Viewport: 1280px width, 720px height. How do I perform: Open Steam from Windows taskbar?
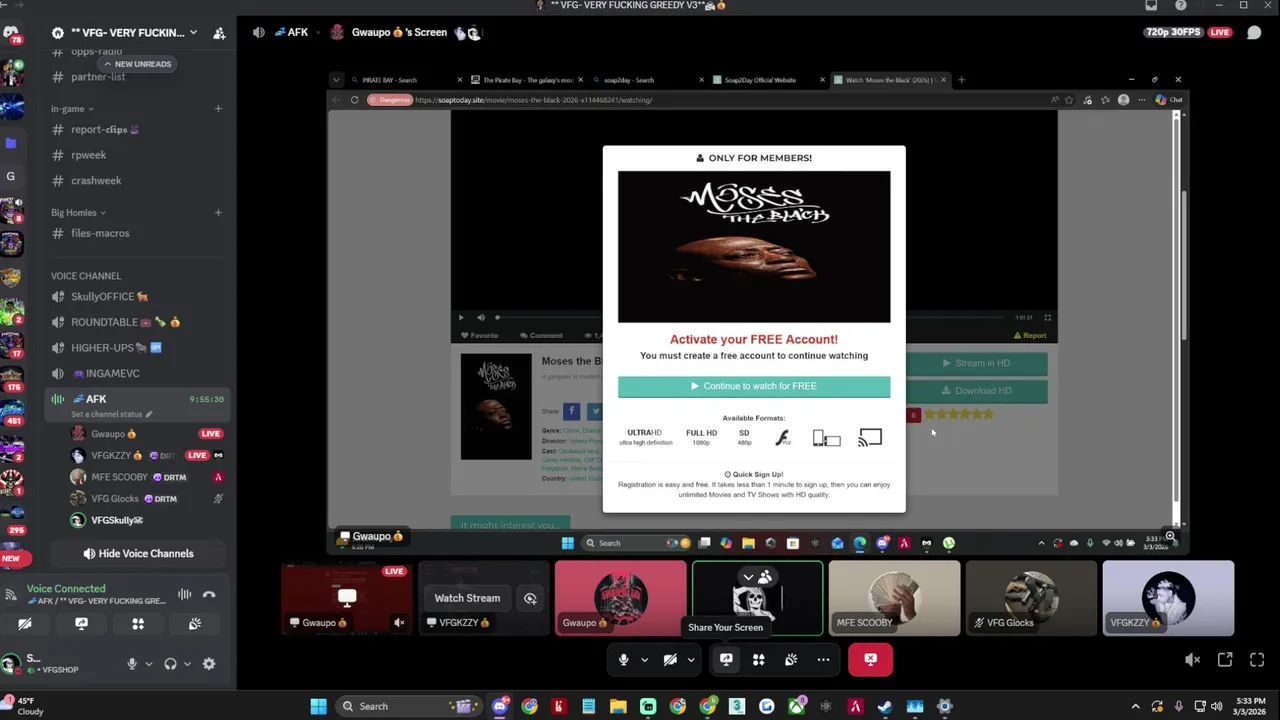click(885, 706)
